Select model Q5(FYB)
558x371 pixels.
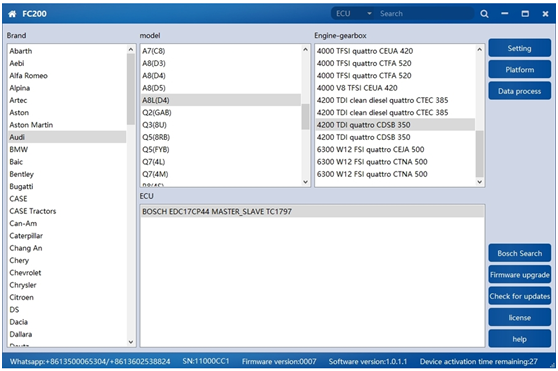click(x=221, y=149)
